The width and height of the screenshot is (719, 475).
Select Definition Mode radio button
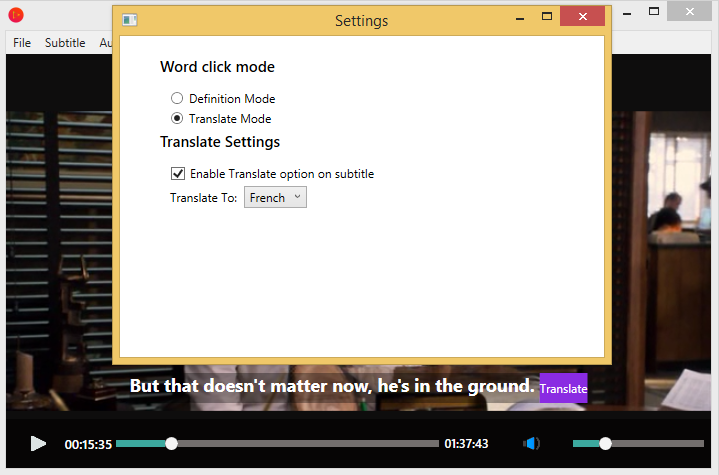177,99
